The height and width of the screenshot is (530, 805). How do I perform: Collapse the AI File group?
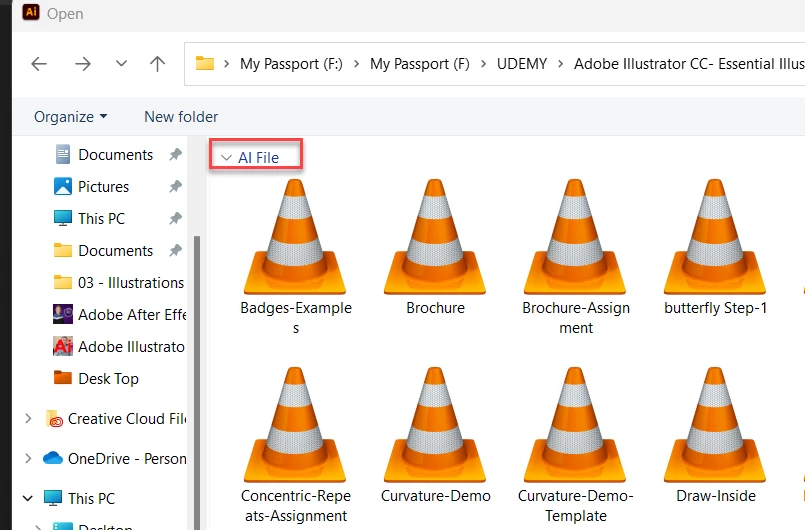226,158
